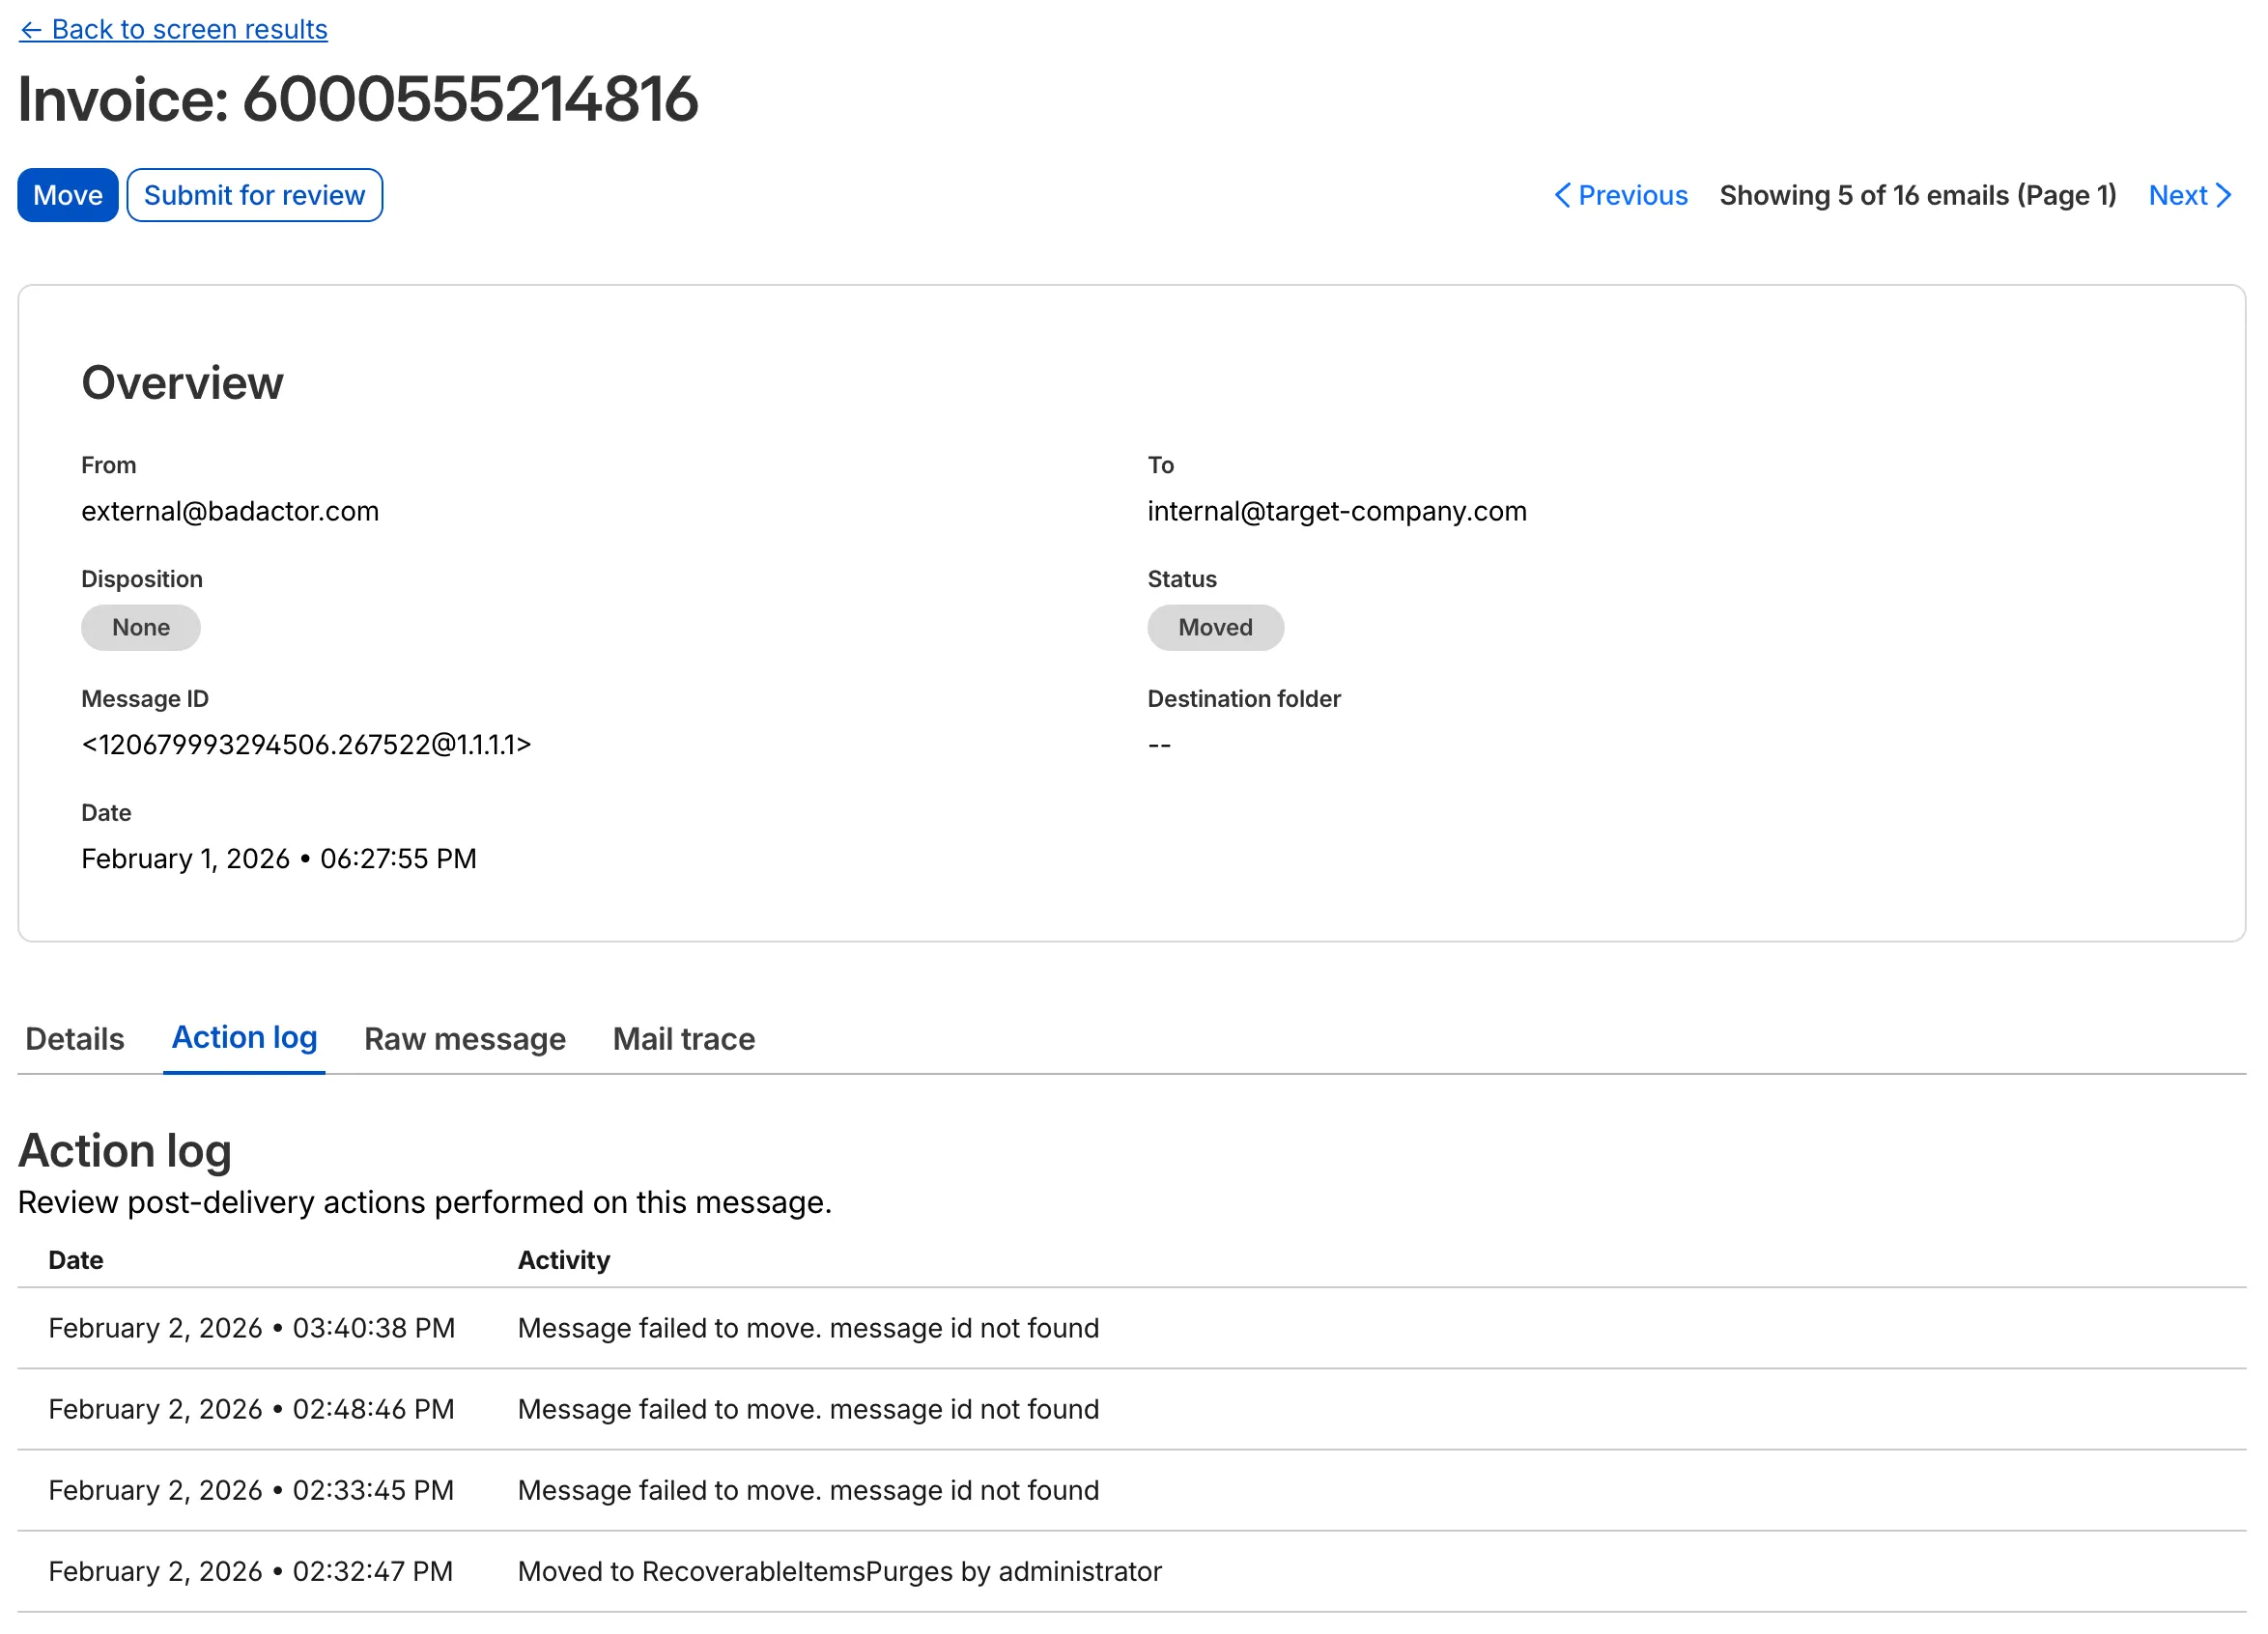Go to Next email
This screenshot has height=1634, width=2268.
coord(2177,195)
